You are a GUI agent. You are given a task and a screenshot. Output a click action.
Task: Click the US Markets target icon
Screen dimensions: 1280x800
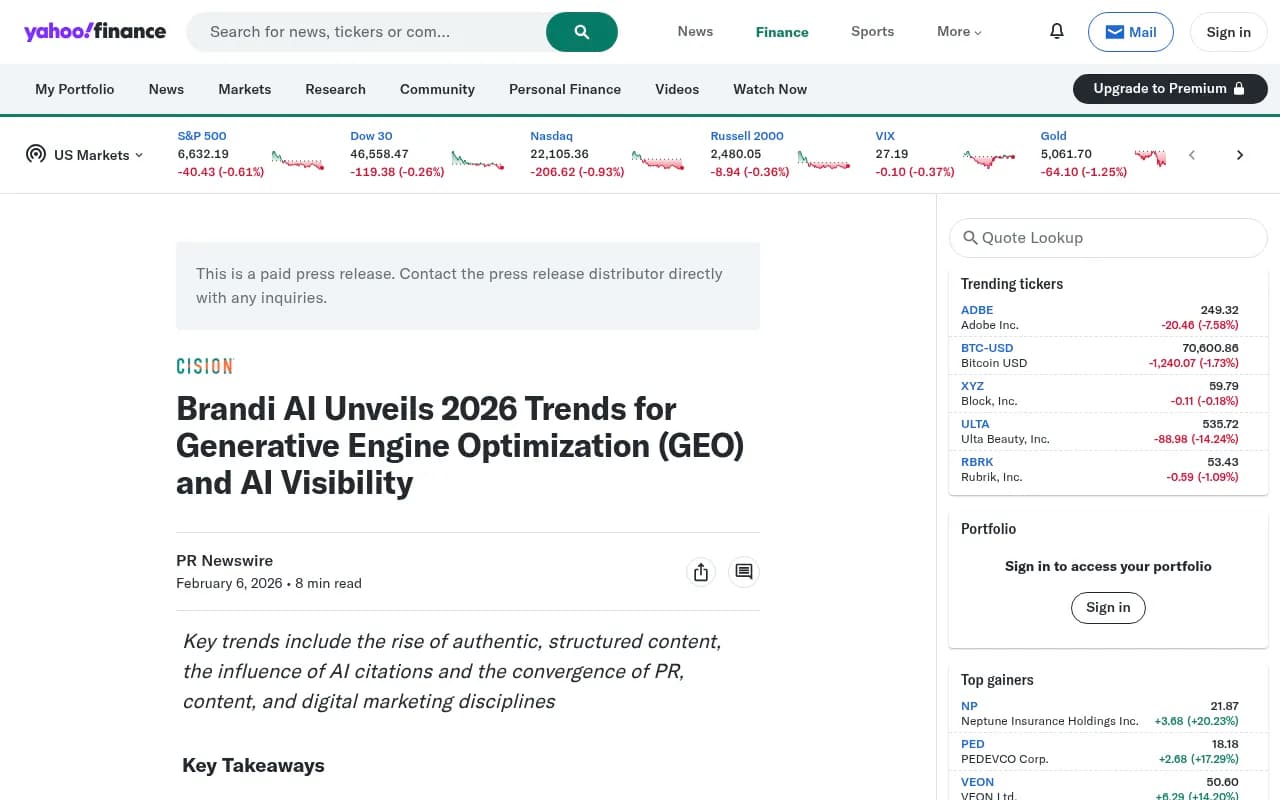[x=36, y=154]
